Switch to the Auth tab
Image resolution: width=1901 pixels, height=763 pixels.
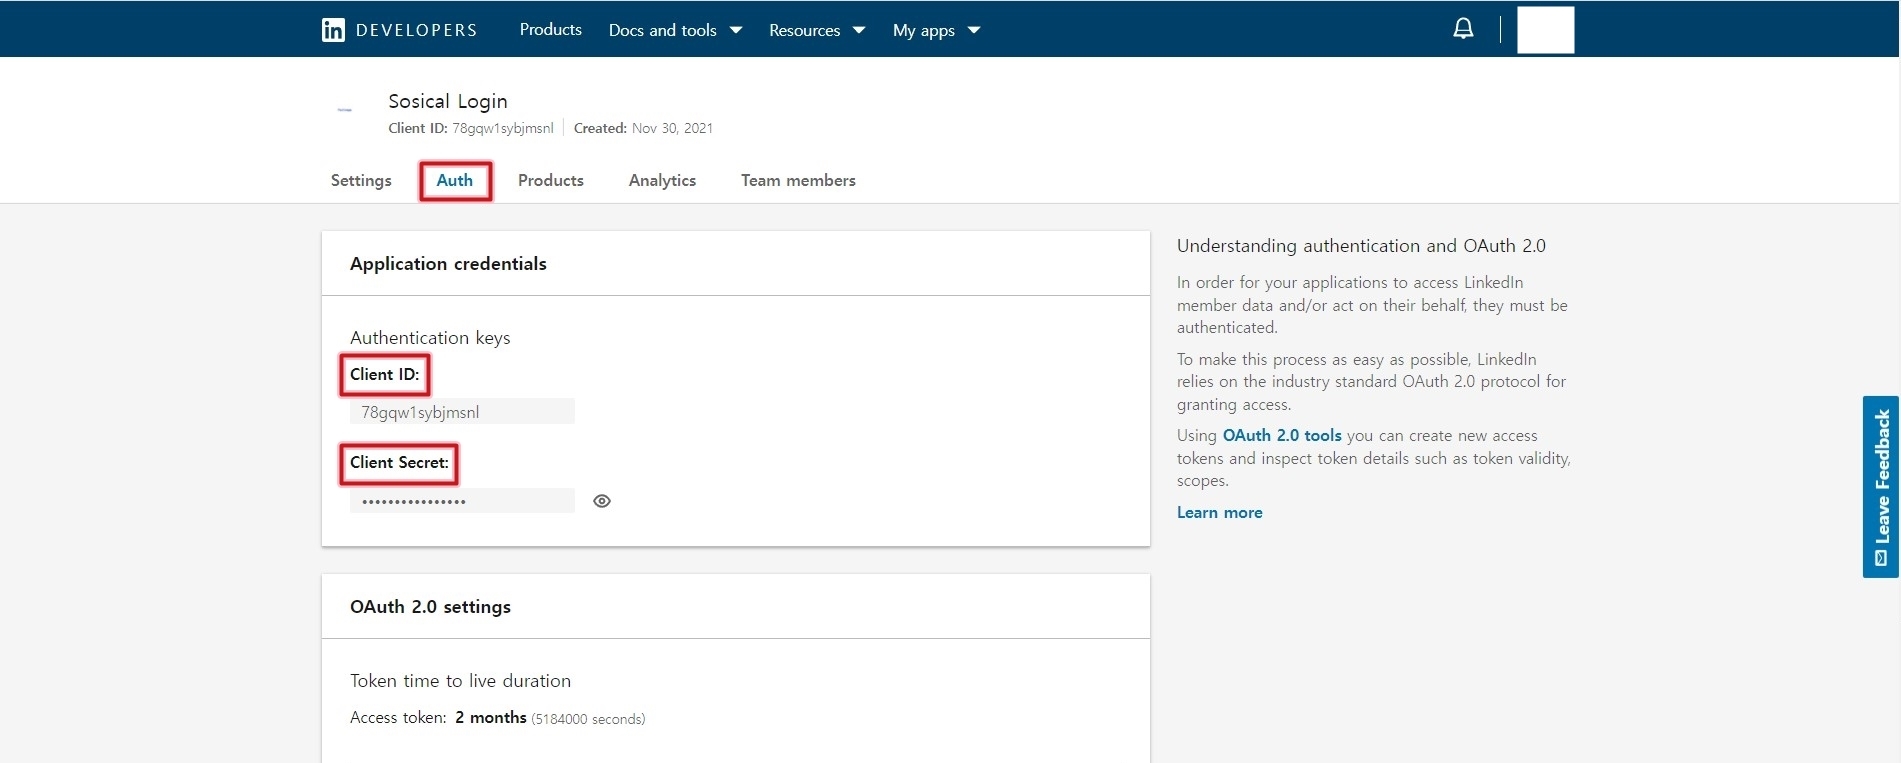[x=455, y=180]
